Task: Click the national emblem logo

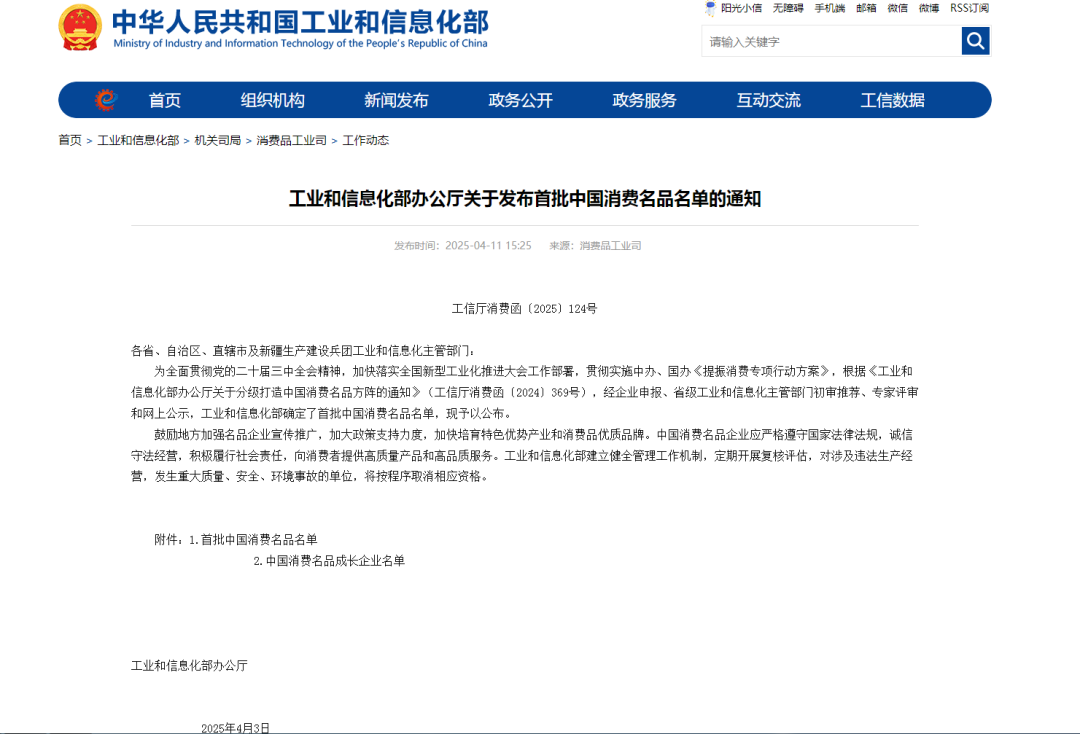Action: point(79,27)
